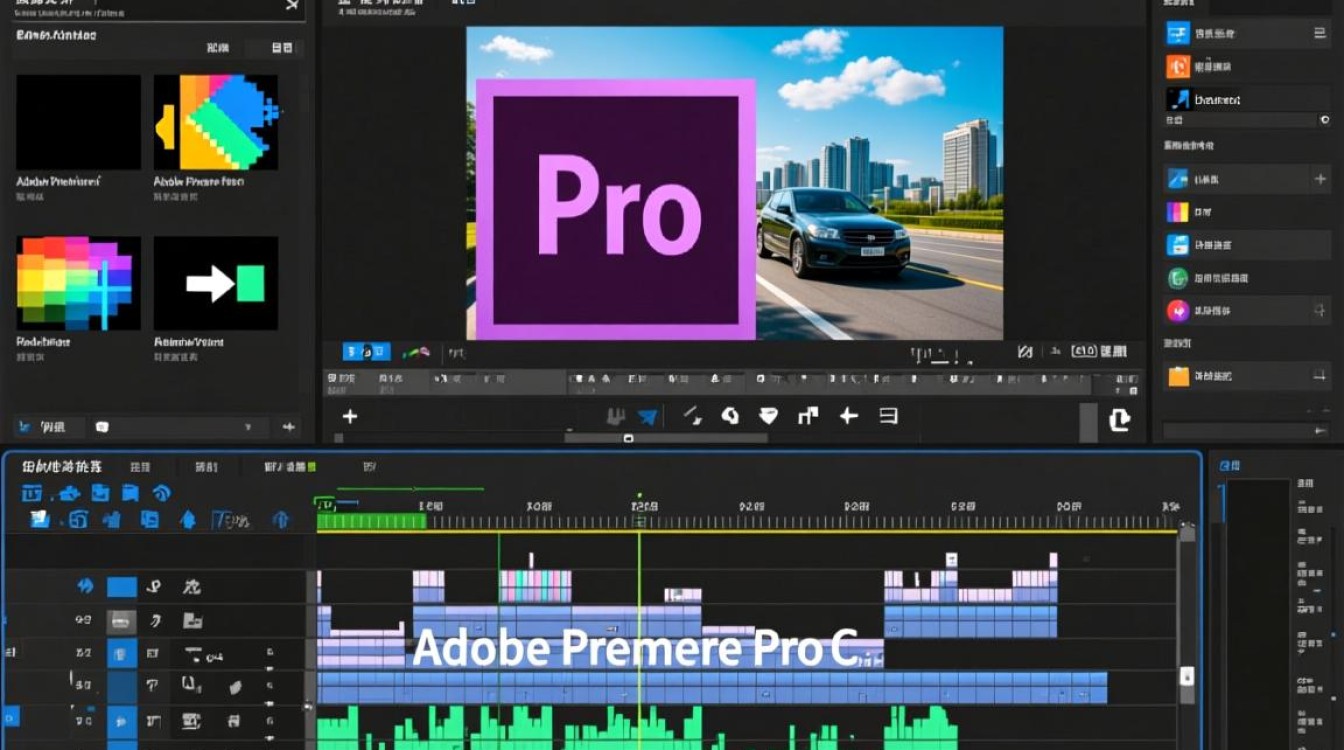
Task: Switch to the second tab of the timeline panel
Action: 141,467
